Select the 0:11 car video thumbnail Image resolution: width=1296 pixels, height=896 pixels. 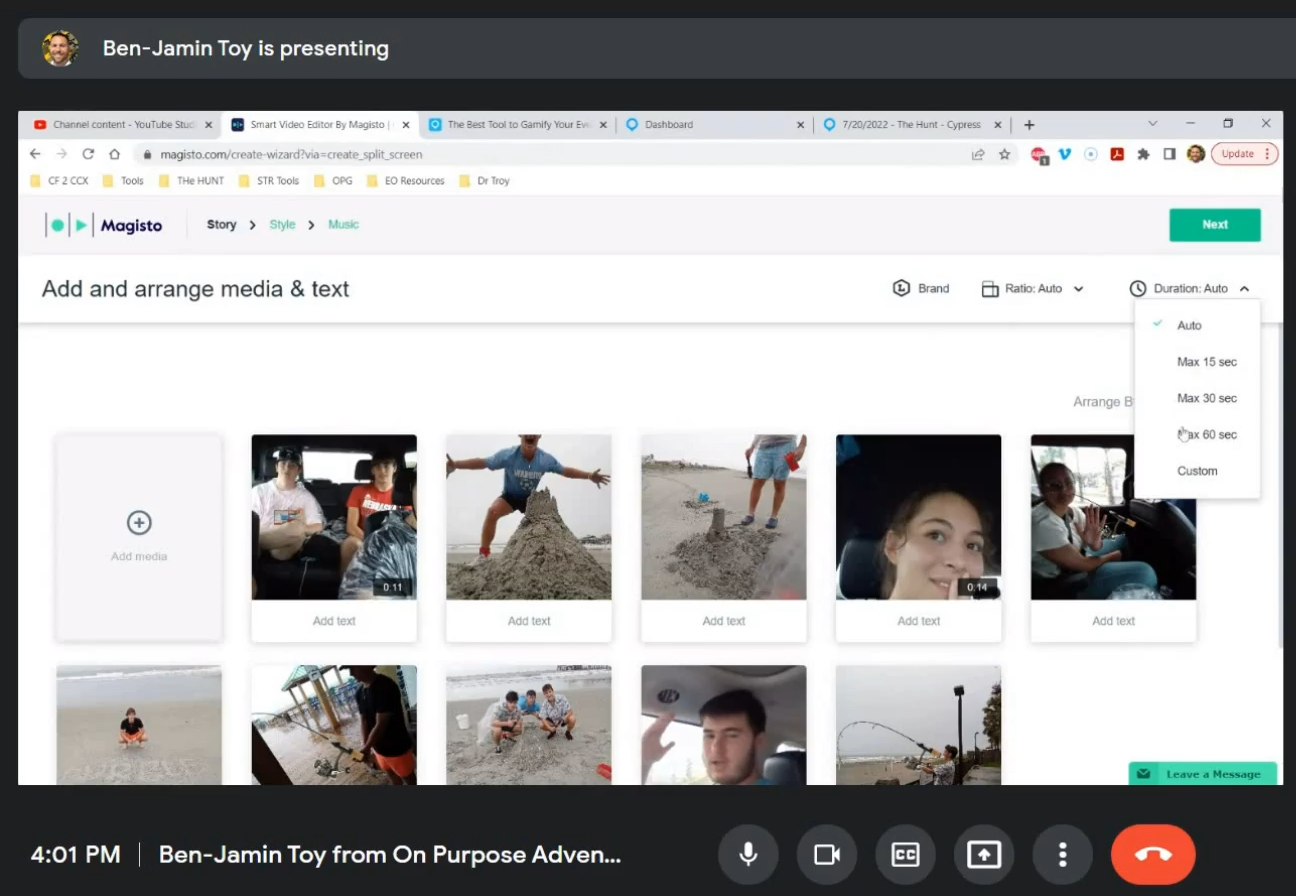coord(334,517)
